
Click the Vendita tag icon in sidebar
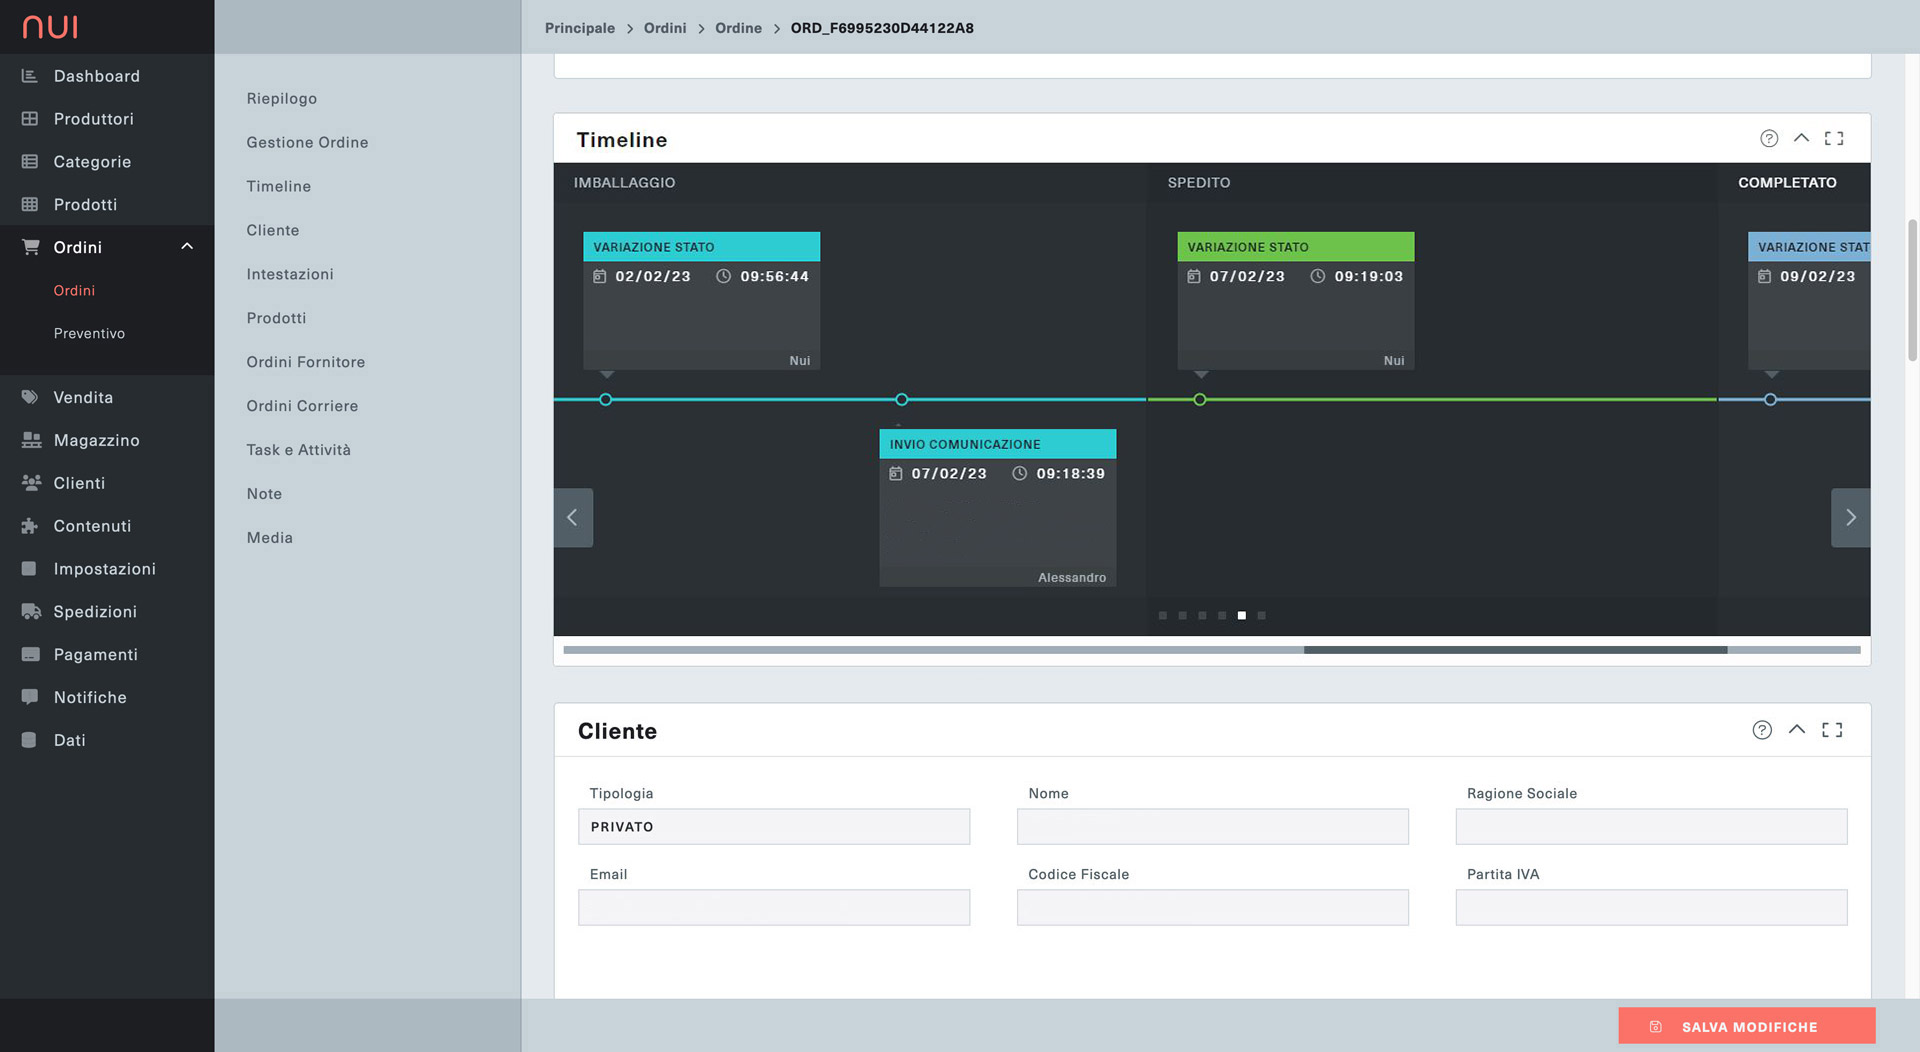coord(30,397)
